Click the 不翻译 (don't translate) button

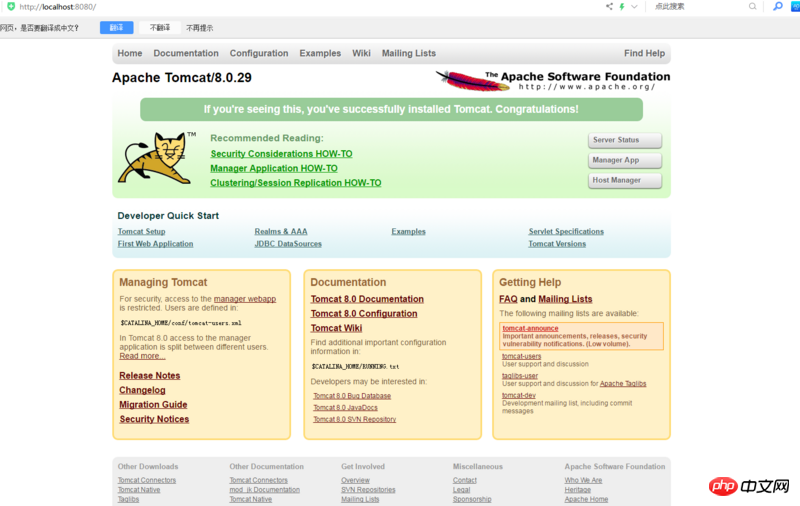click(x=160, y=28)
